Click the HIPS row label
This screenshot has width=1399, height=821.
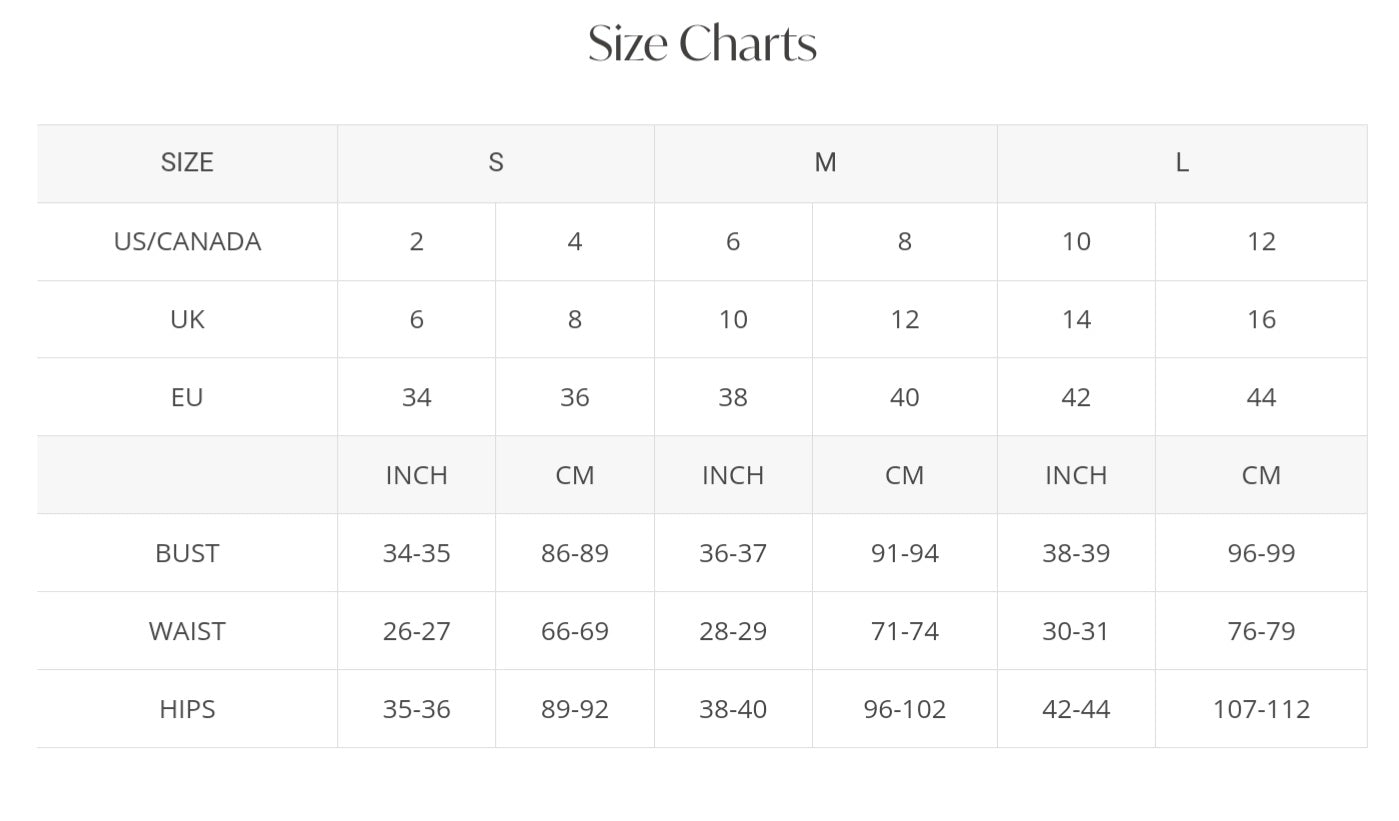coord(187,709)
